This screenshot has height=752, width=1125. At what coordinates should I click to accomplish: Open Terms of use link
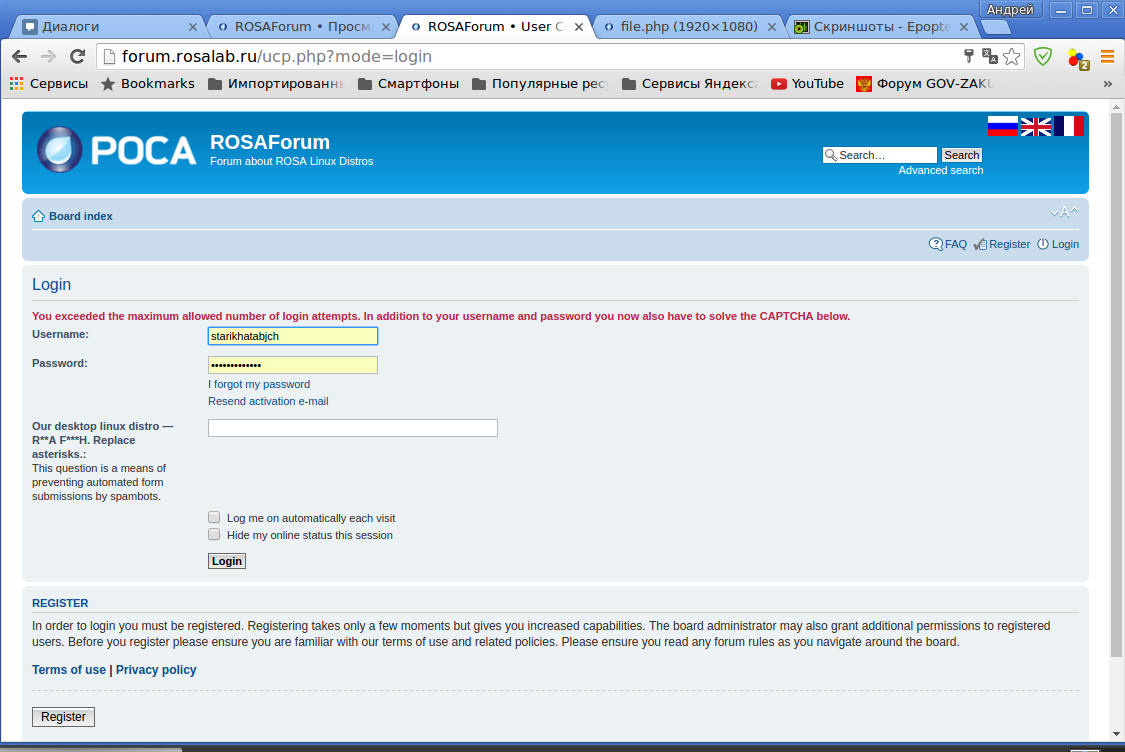click(69, 669)
